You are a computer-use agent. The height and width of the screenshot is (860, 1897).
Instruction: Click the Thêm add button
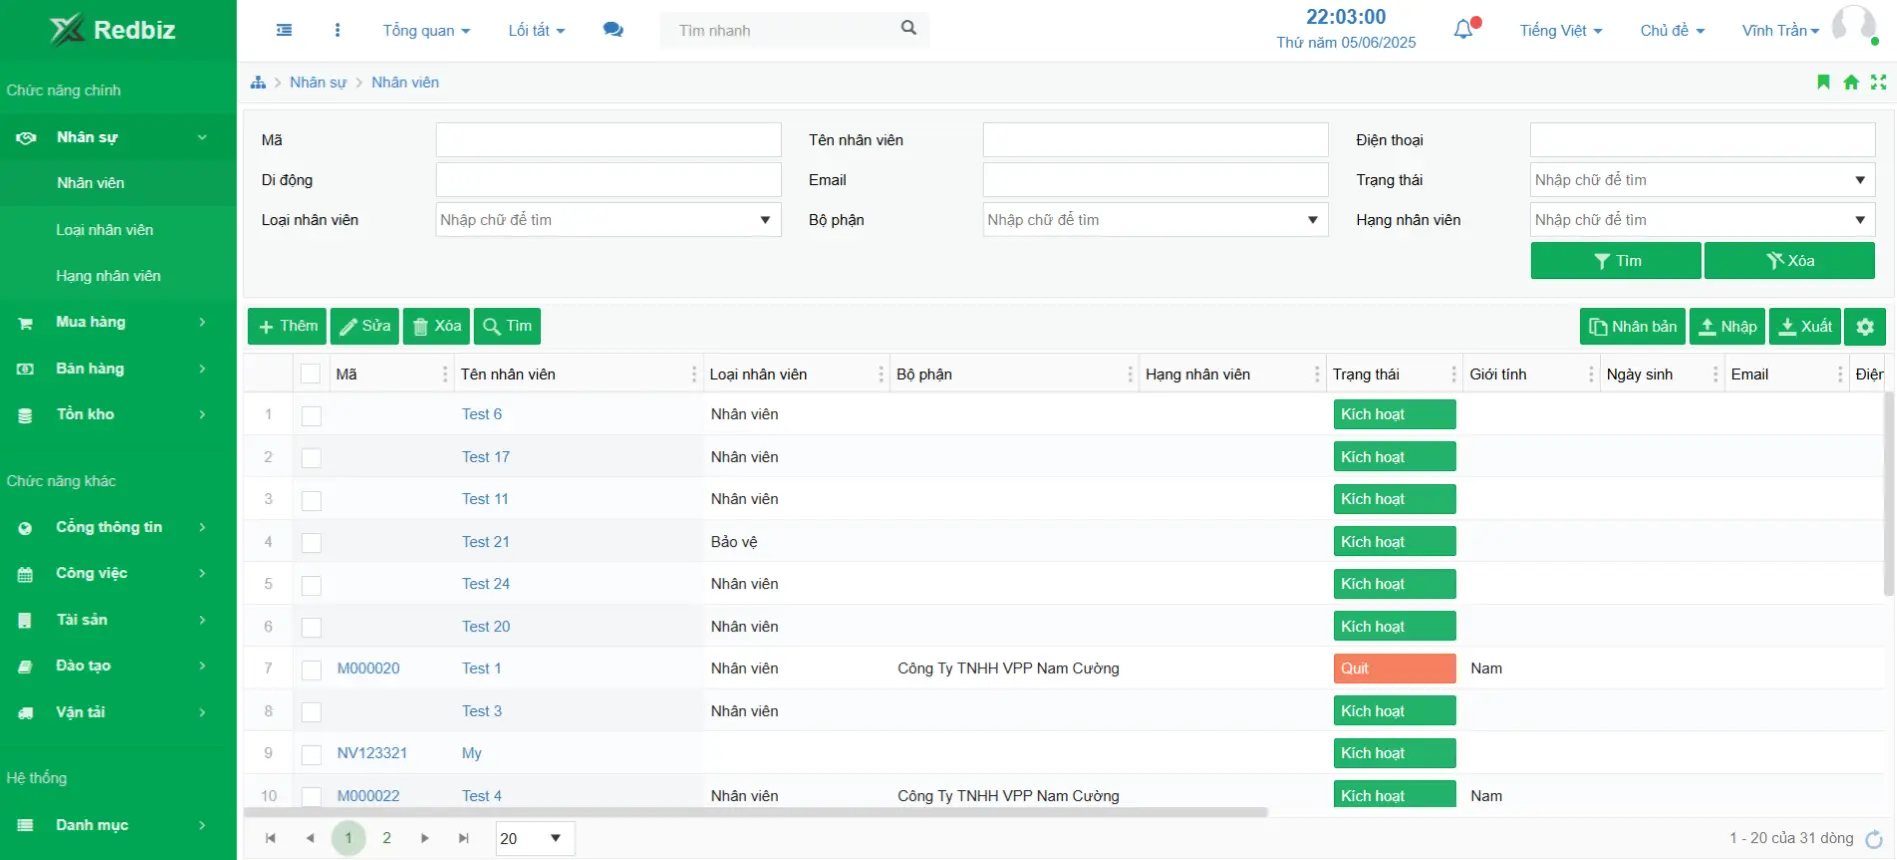pos(287,326)
